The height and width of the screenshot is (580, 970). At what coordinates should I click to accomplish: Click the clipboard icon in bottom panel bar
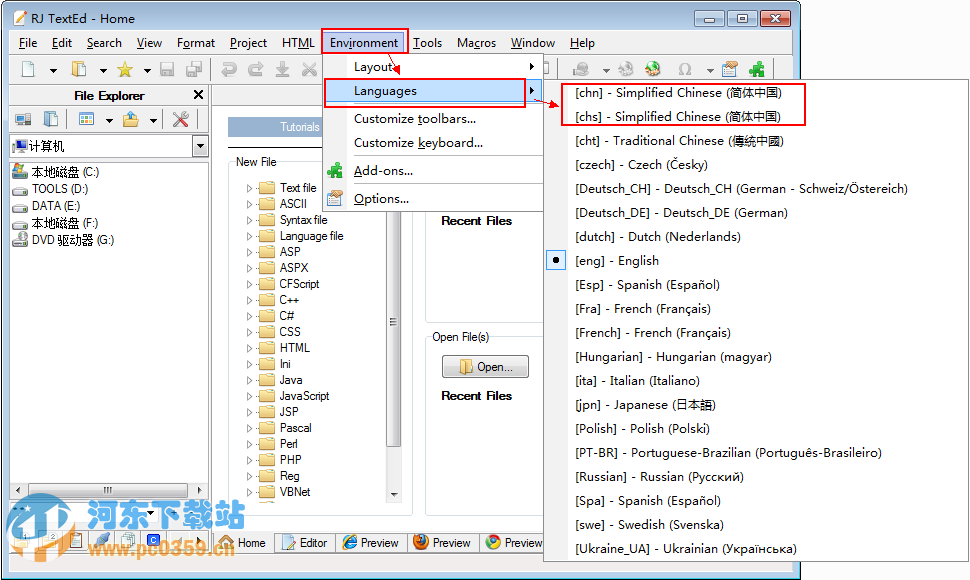tap(75, 540)
